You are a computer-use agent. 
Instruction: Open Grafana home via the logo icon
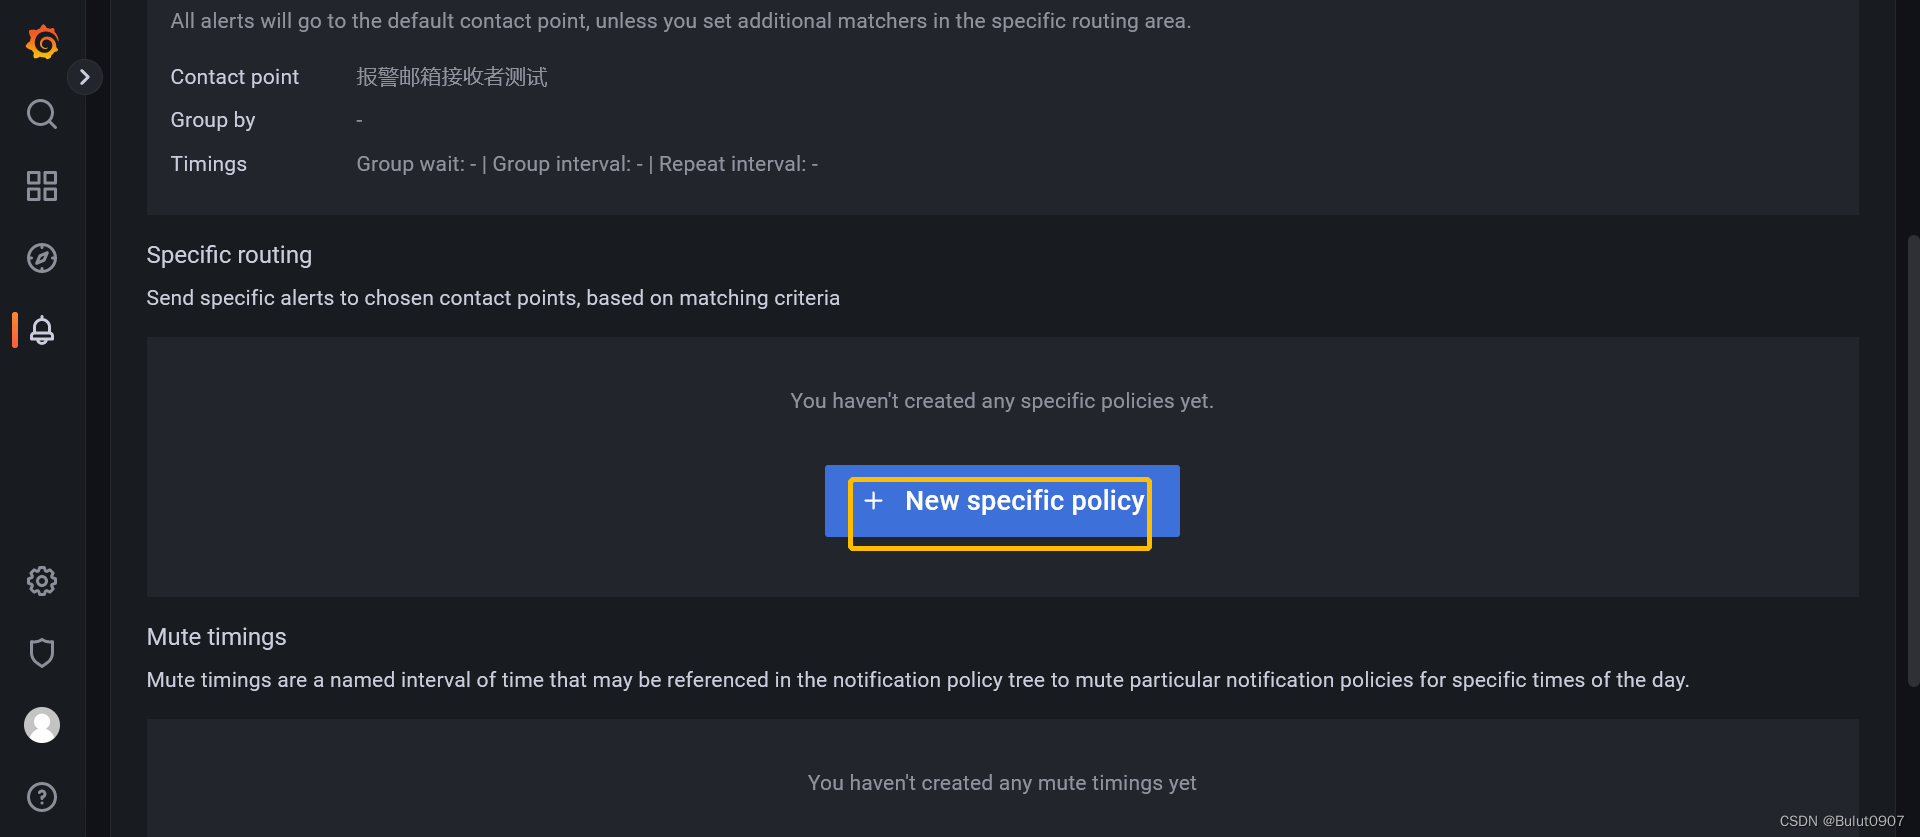(41, 42)
